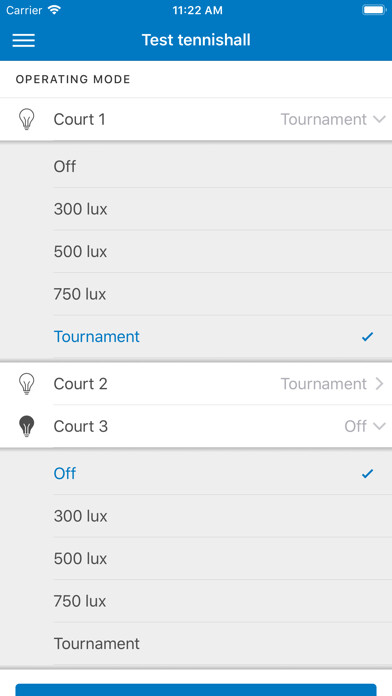Choose 500 lux for Court 1

click(196, 252)
